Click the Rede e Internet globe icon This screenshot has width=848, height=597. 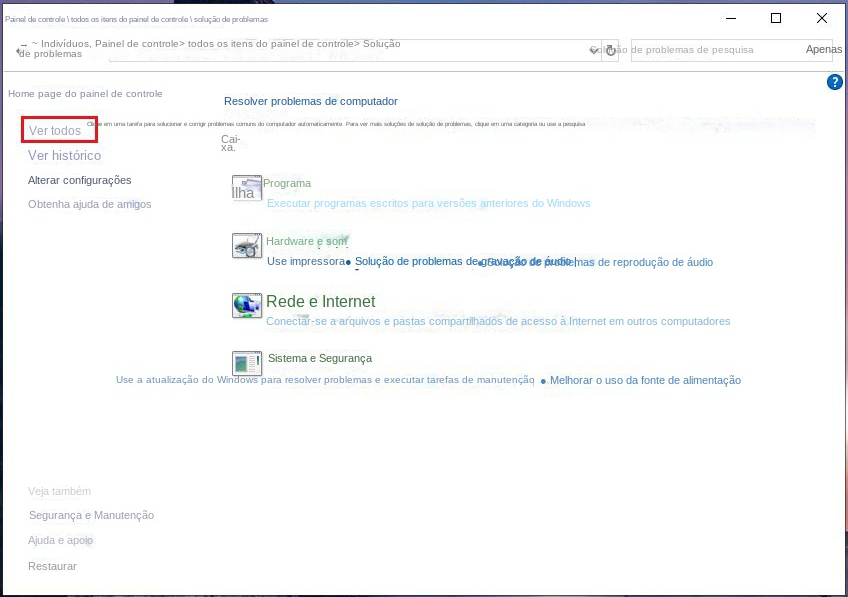coord(247,306)
